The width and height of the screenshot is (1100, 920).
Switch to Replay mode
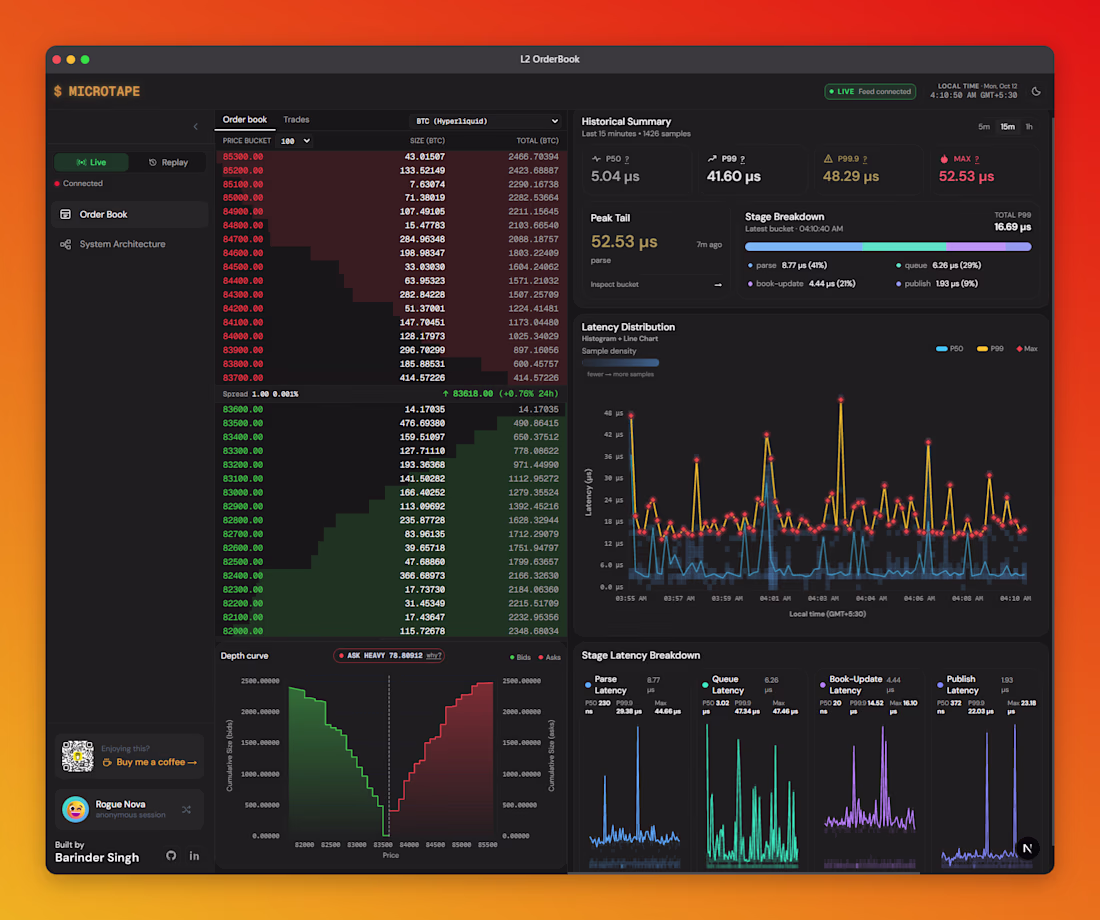pos(168,162)
